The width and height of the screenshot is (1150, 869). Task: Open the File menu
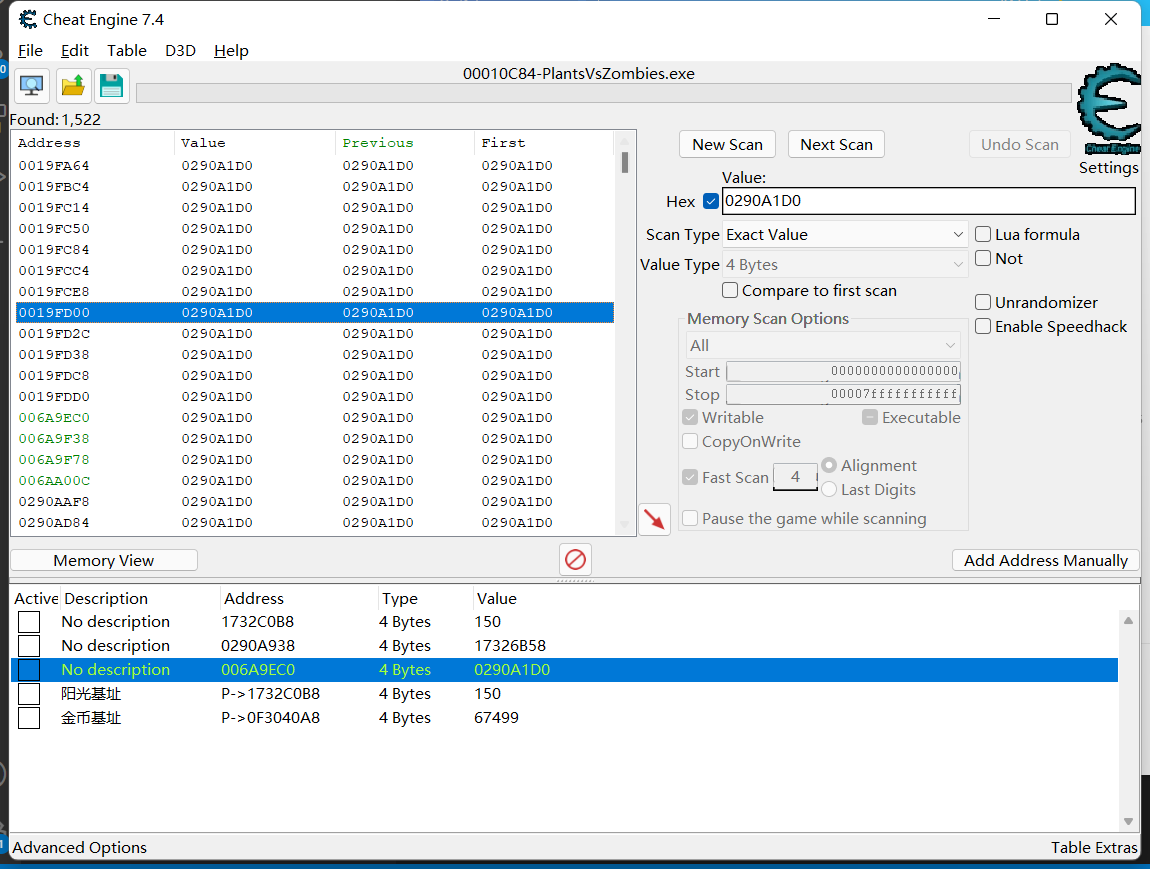[x=30, y=51]
